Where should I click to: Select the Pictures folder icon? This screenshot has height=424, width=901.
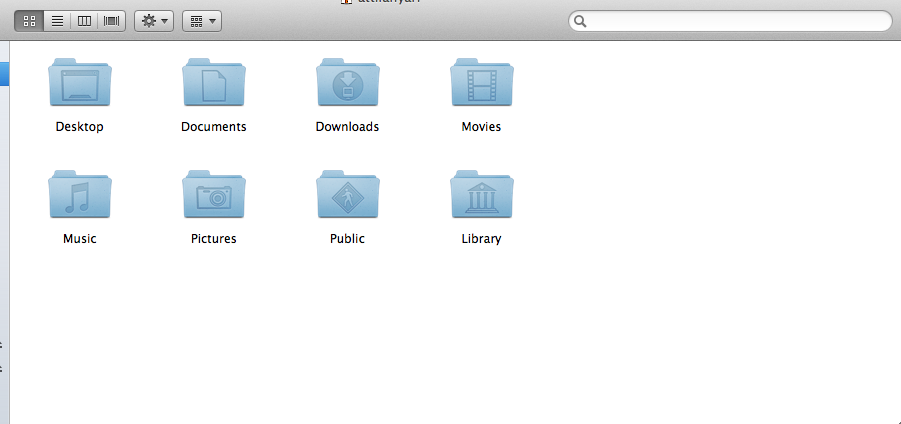214,194
